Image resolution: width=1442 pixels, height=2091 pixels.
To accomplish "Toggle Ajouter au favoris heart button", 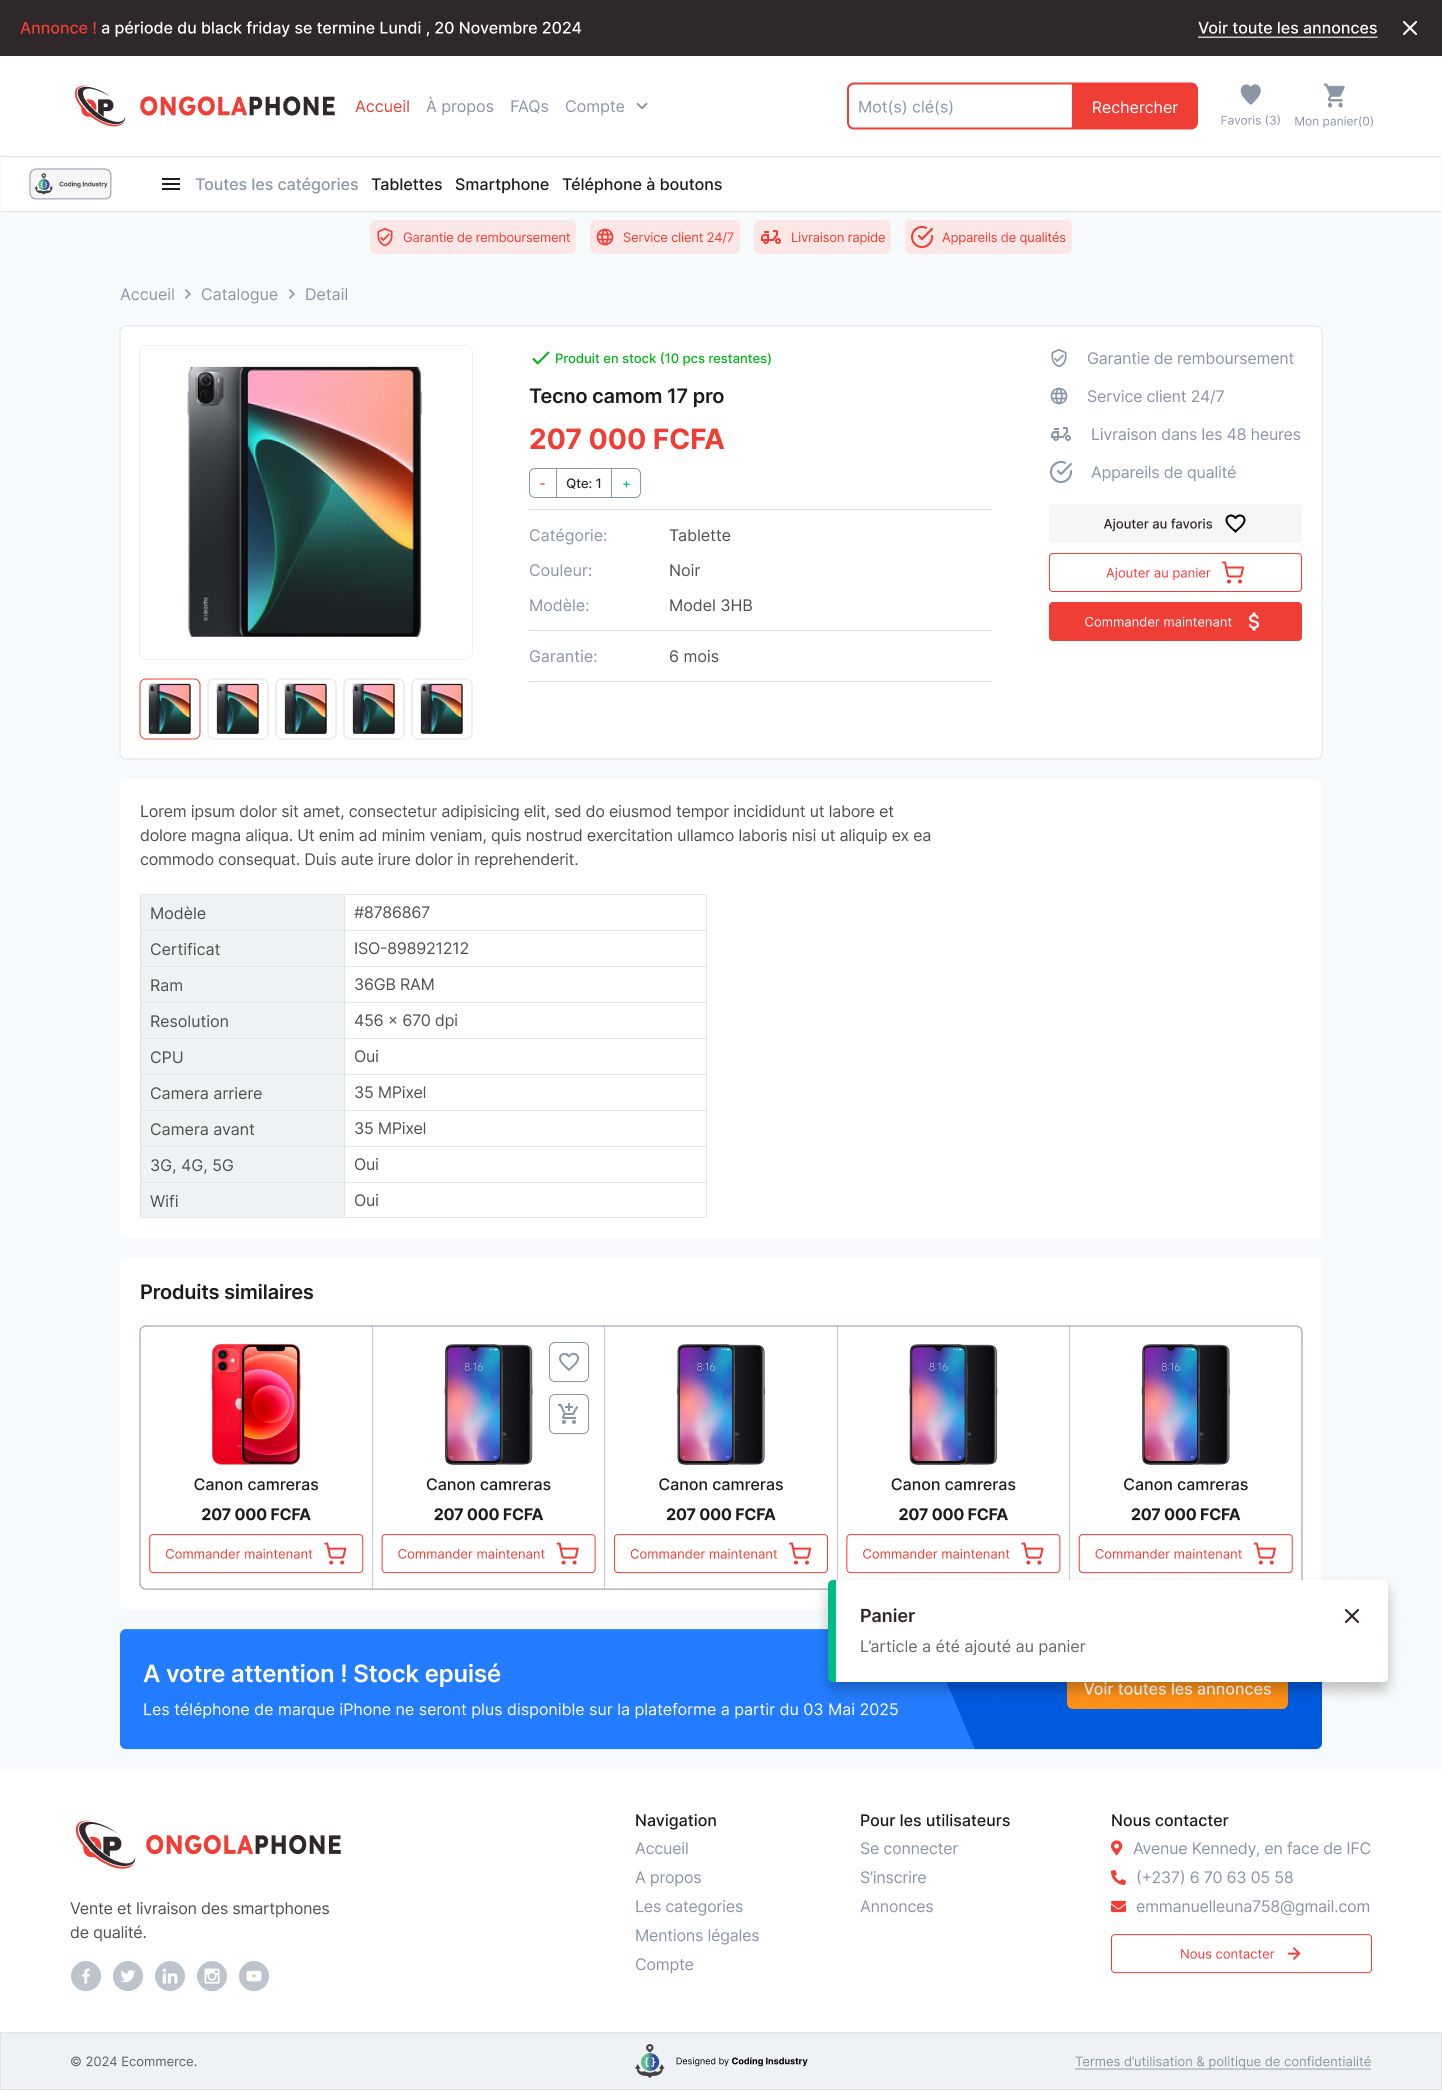I will point(1175,523).
